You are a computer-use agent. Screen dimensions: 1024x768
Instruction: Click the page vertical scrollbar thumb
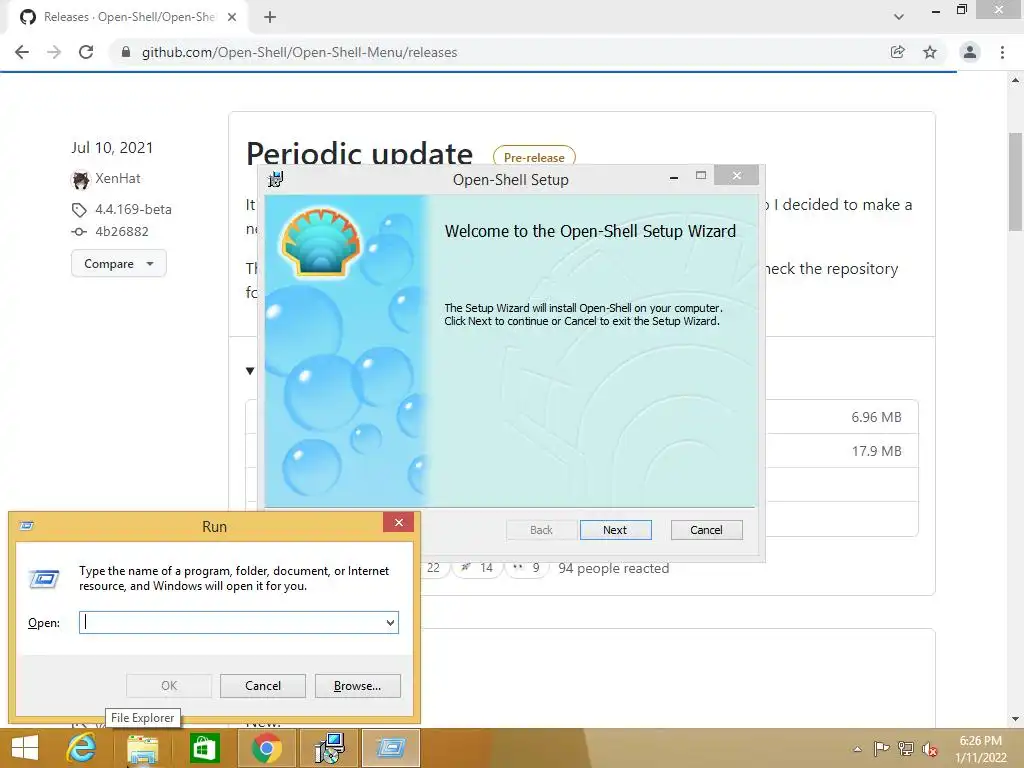click(1015, 182)
